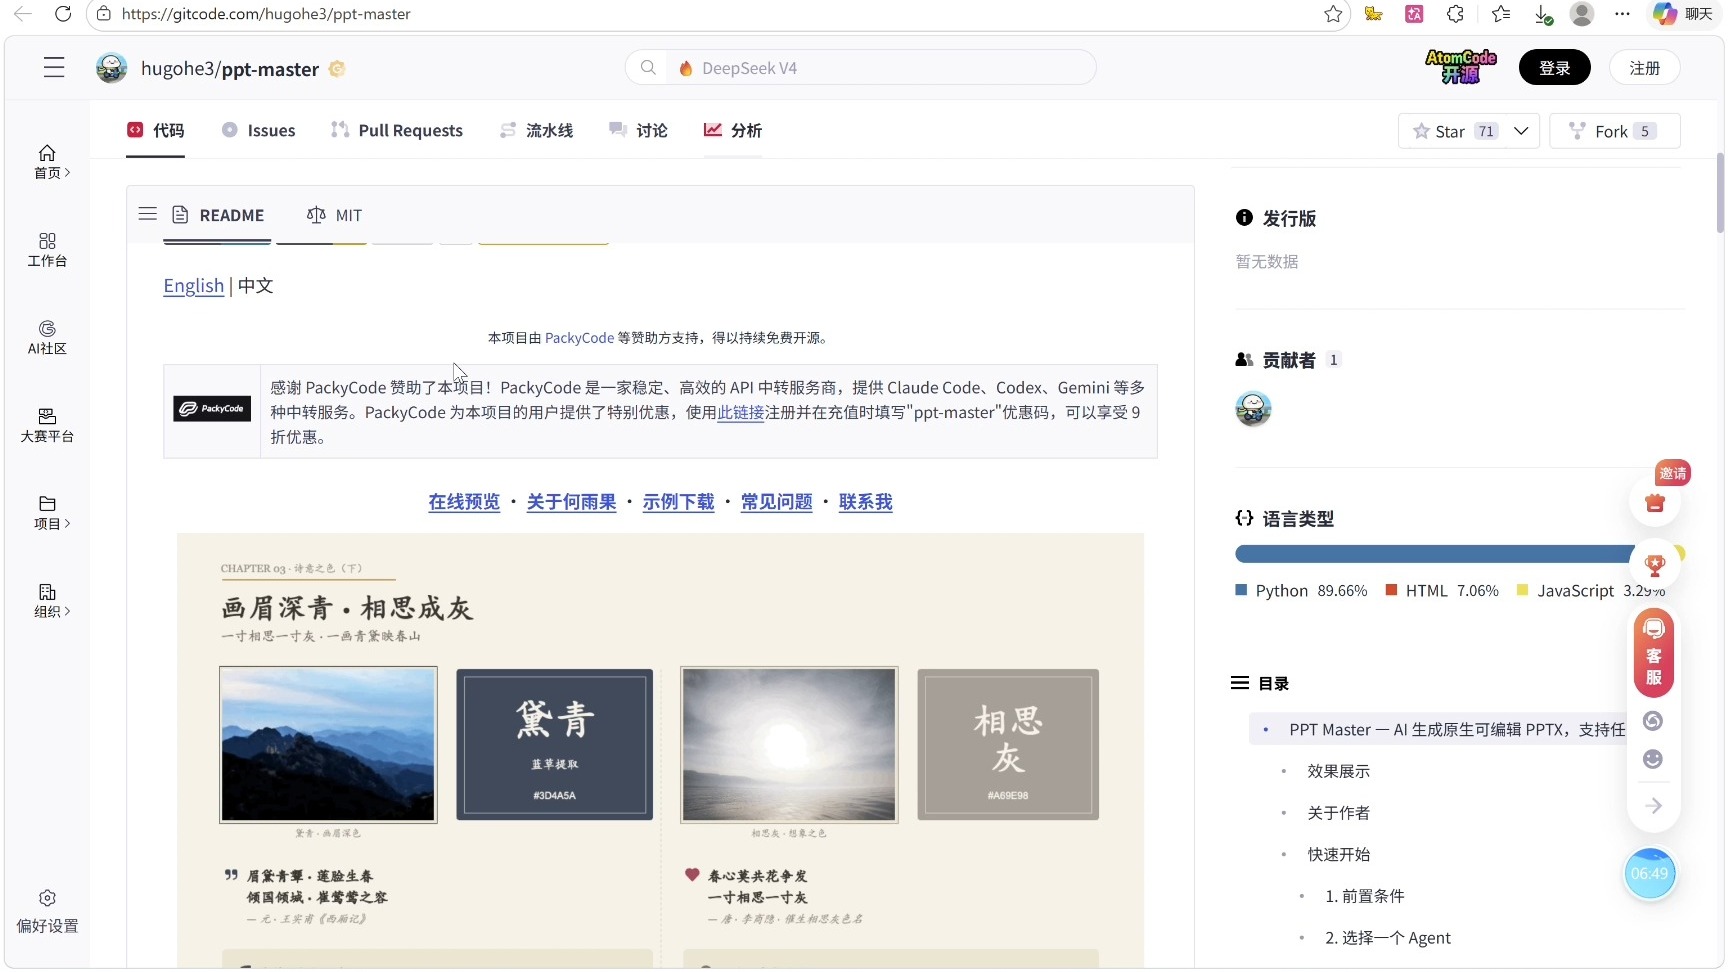The width and height of the screenshot is (1728, 972).
Task: Open 大赛平台 in the sidebar
Action: pyautogui.click(x=47, y=425)
